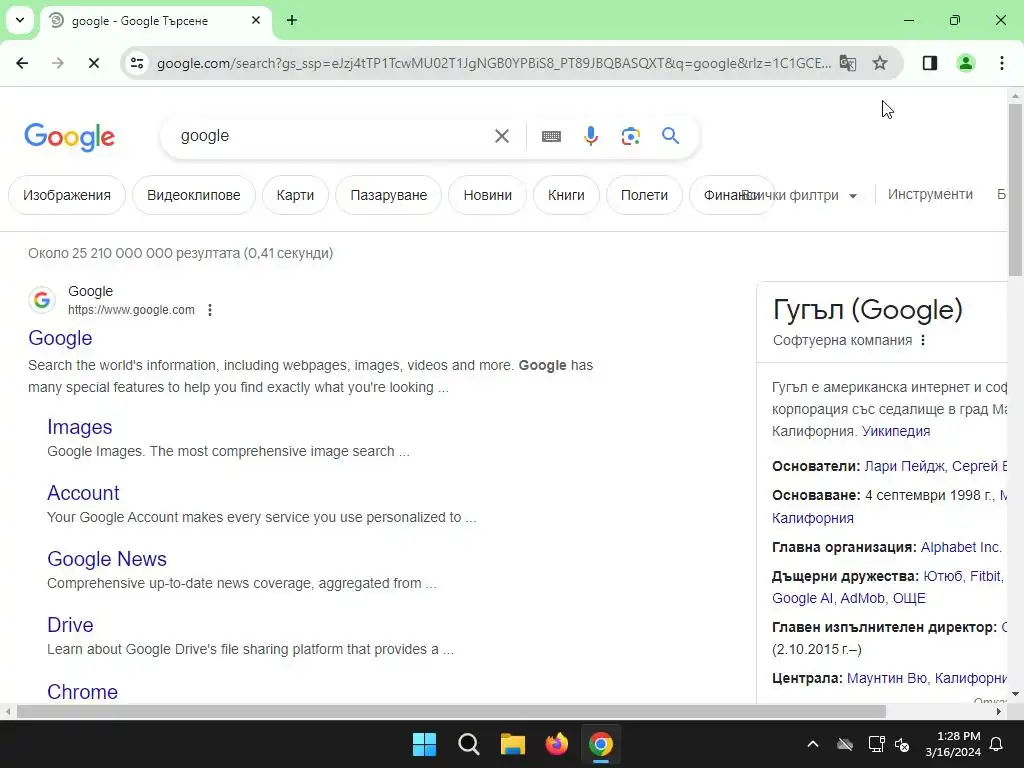Click the muted volume tray icon
This screenshot has height=768, width=1024.
(x=903, y=744)
